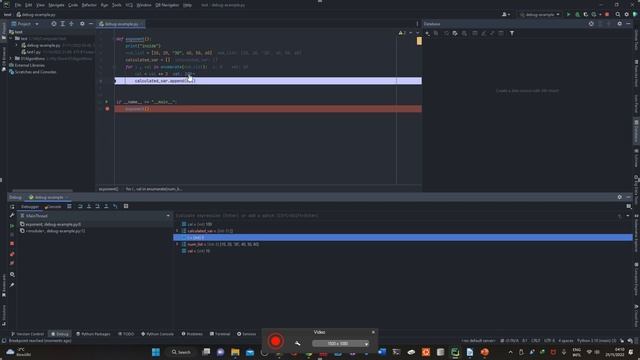Click Run with Coverage icon in top toolbar
The image size is (640, 360).
585,15
